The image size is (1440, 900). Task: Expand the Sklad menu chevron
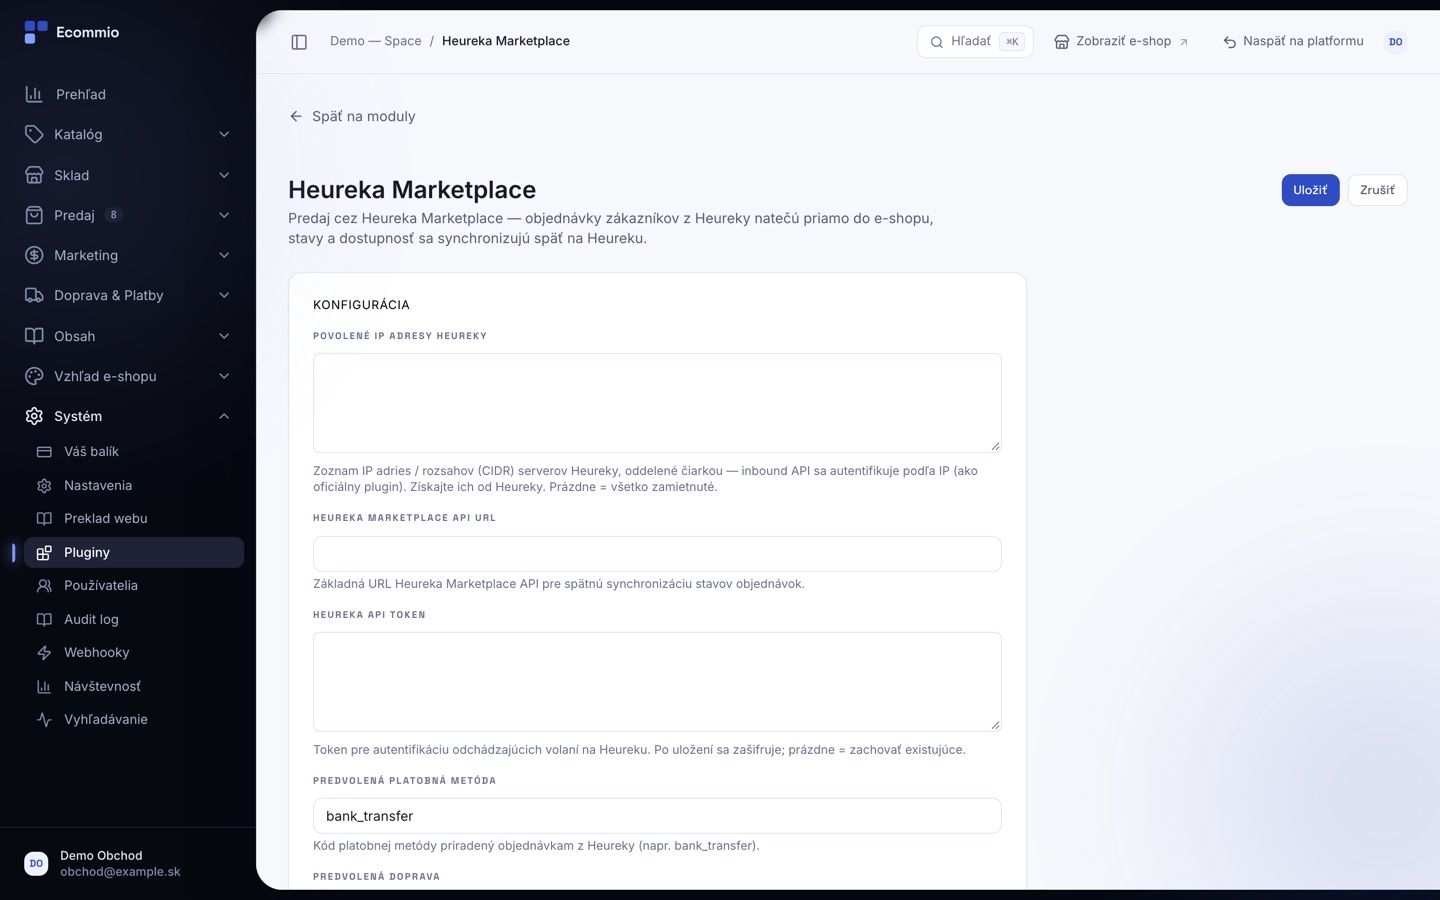pos(224,175)
